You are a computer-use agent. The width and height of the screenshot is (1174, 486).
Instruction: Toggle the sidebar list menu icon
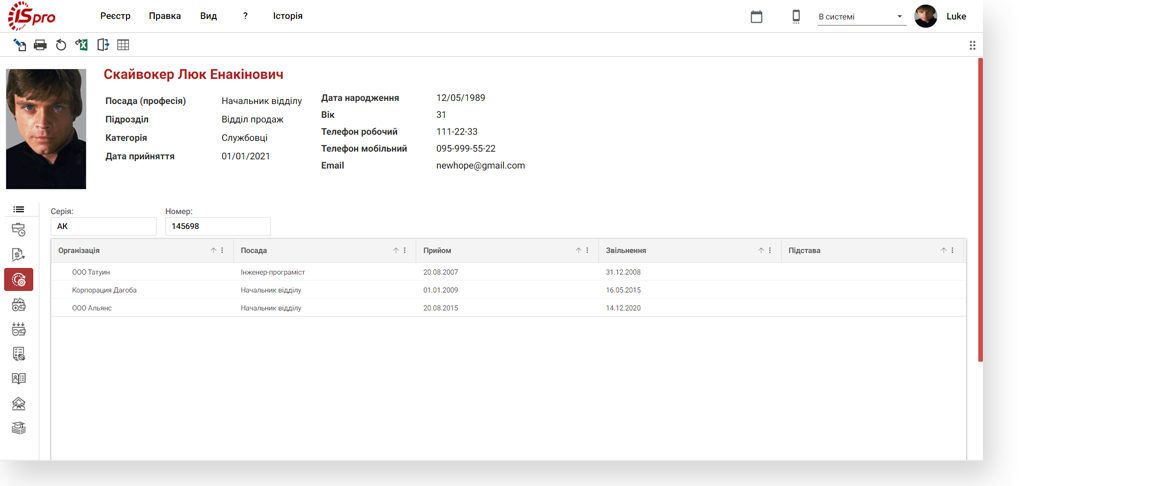[19, 209]
